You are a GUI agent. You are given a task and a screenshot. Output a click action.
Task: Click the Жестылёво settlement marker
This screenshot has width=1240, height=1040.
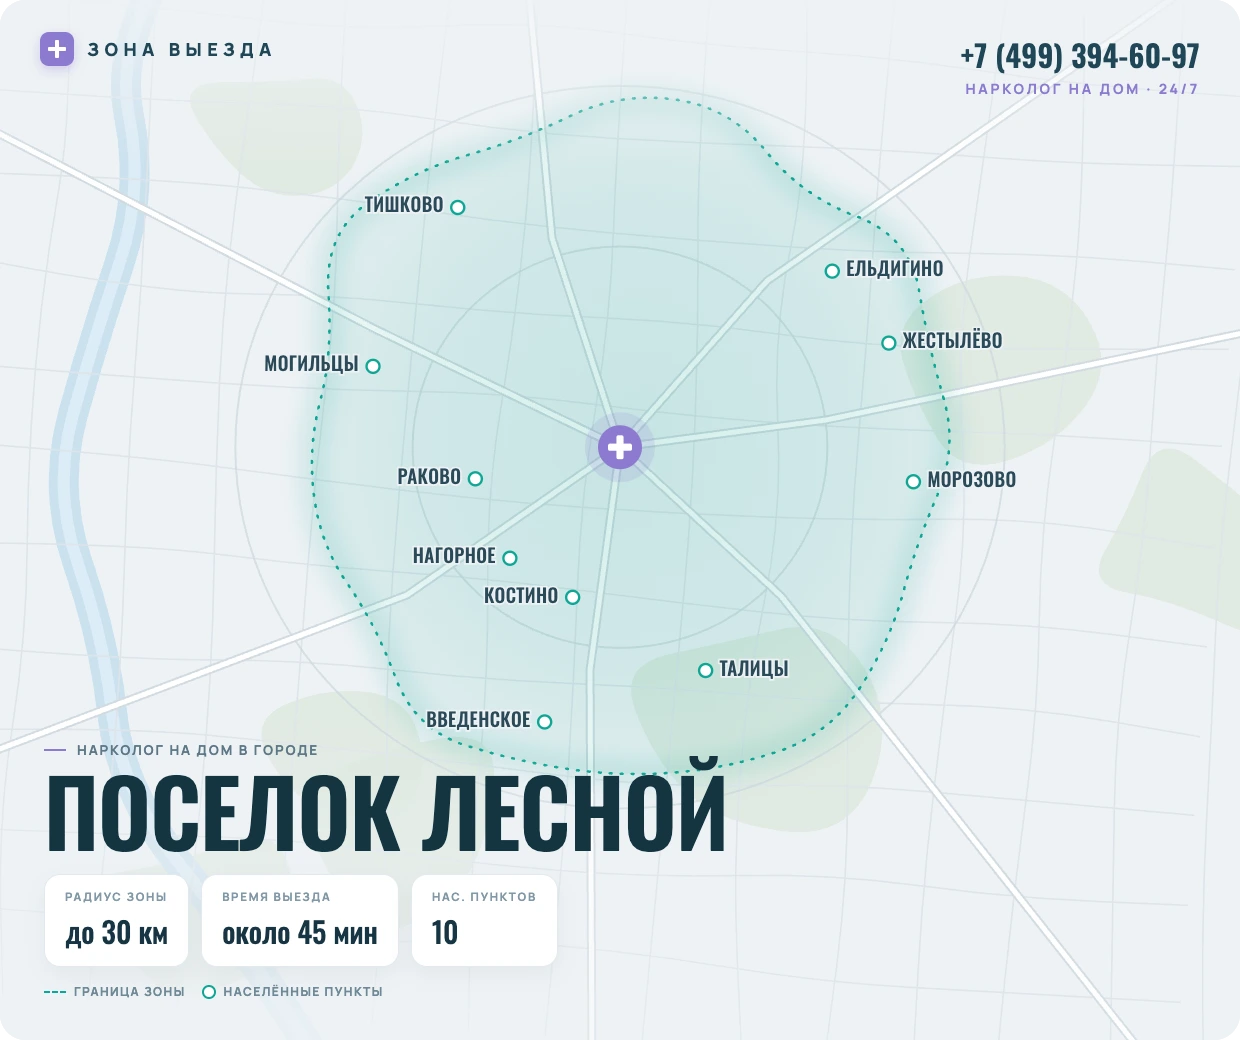pyautogui.click(x=889, y=343)
